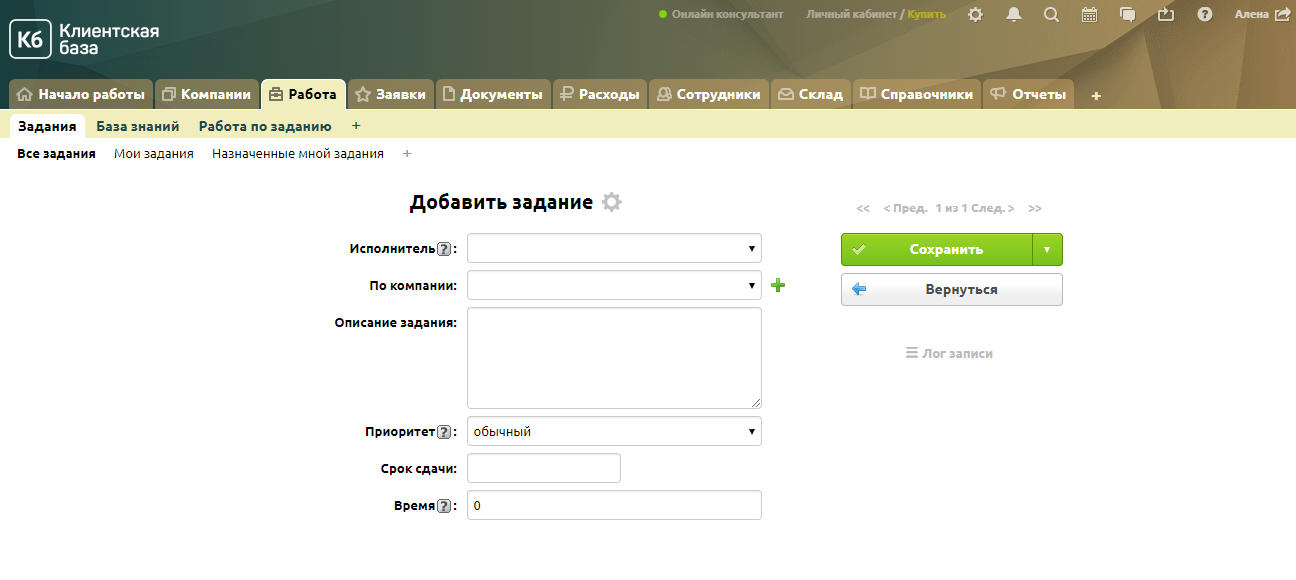
Task: Click green plus to add company
Action: pyautogui.click(x=778, y=286)
